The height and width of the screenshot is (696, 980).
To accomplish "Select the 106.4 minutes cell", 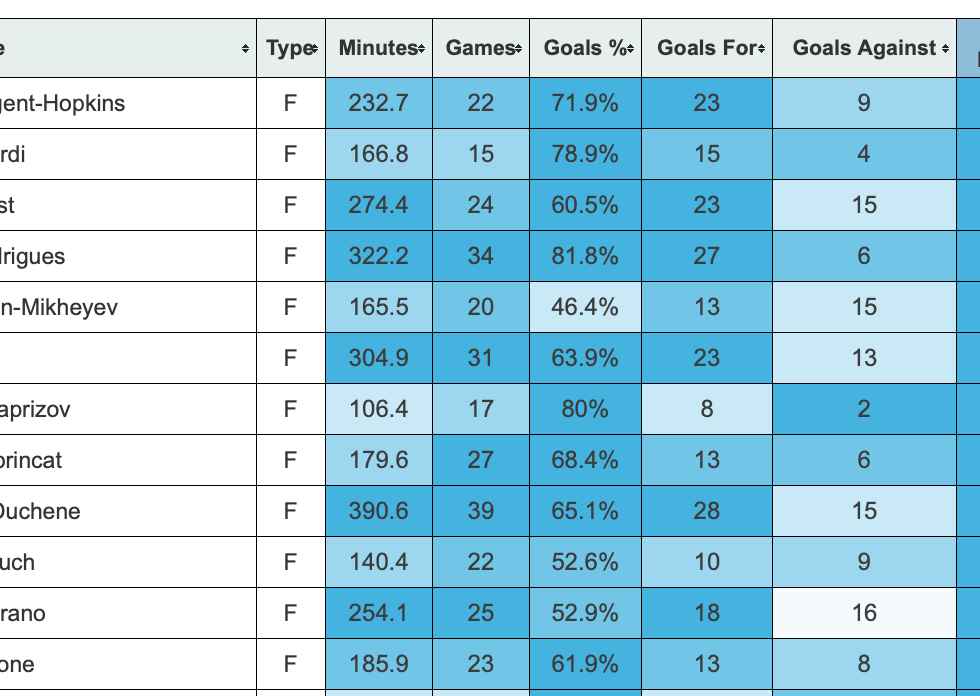I will point(378,409).
